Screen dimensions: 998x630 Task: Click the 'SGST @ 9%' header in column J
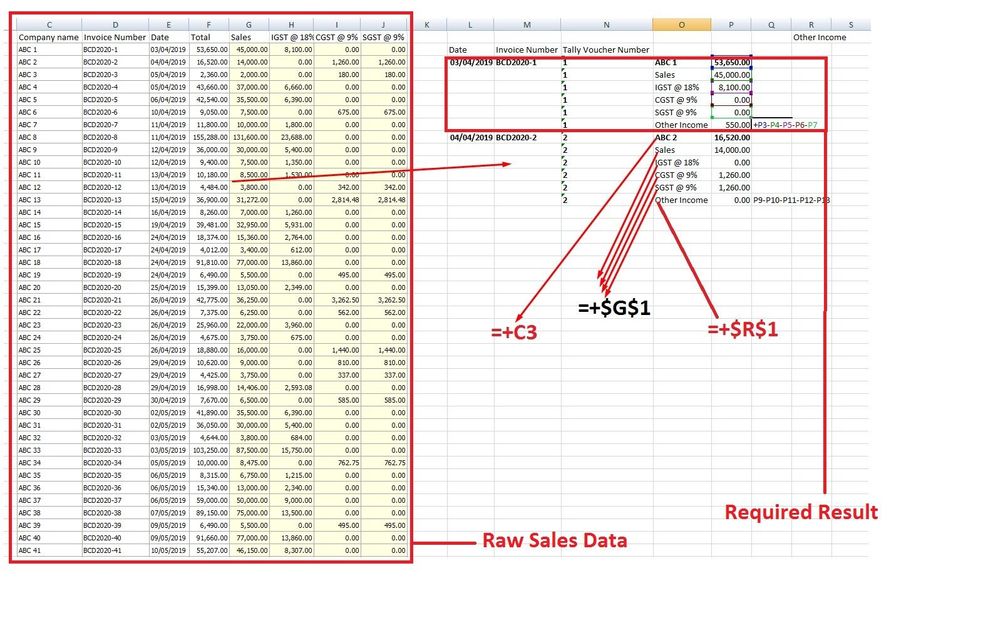(x=384, y=37)
